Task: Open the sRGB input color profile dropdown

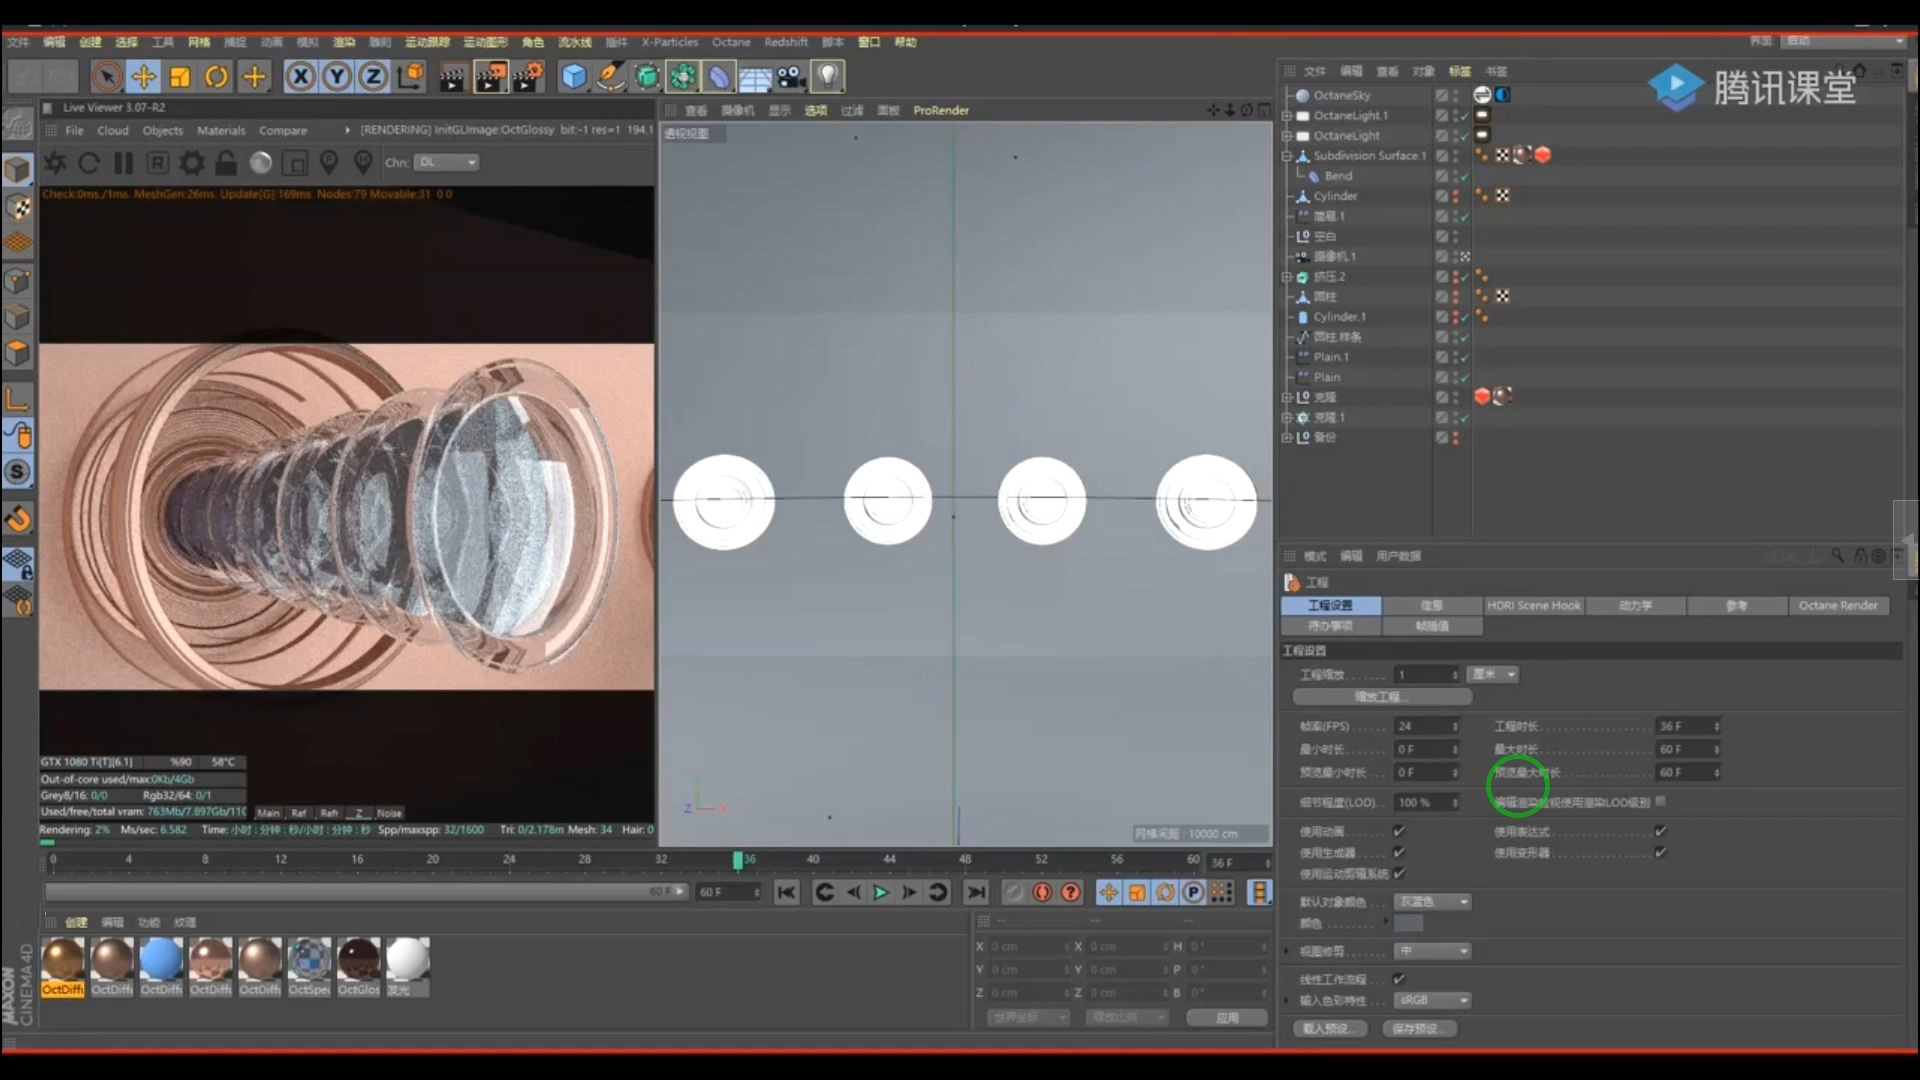Action: 1433,1000
